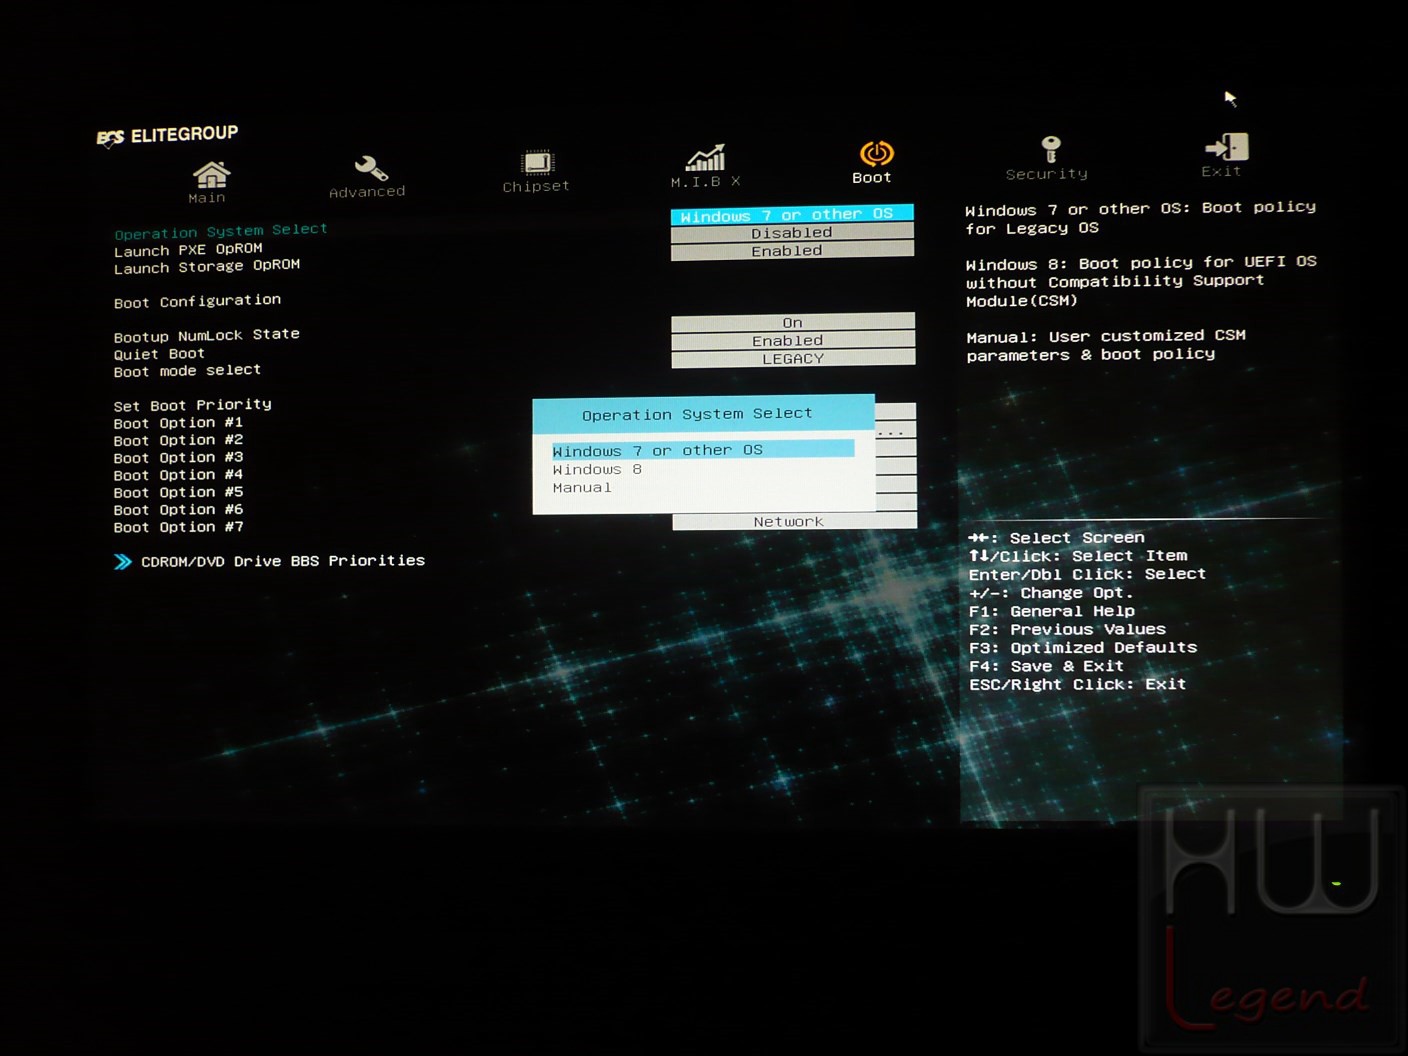Click the ECS Elitegroup logo
Image resolution: width=1408 pixels, height=1056 pixels.
coord(167,134)
